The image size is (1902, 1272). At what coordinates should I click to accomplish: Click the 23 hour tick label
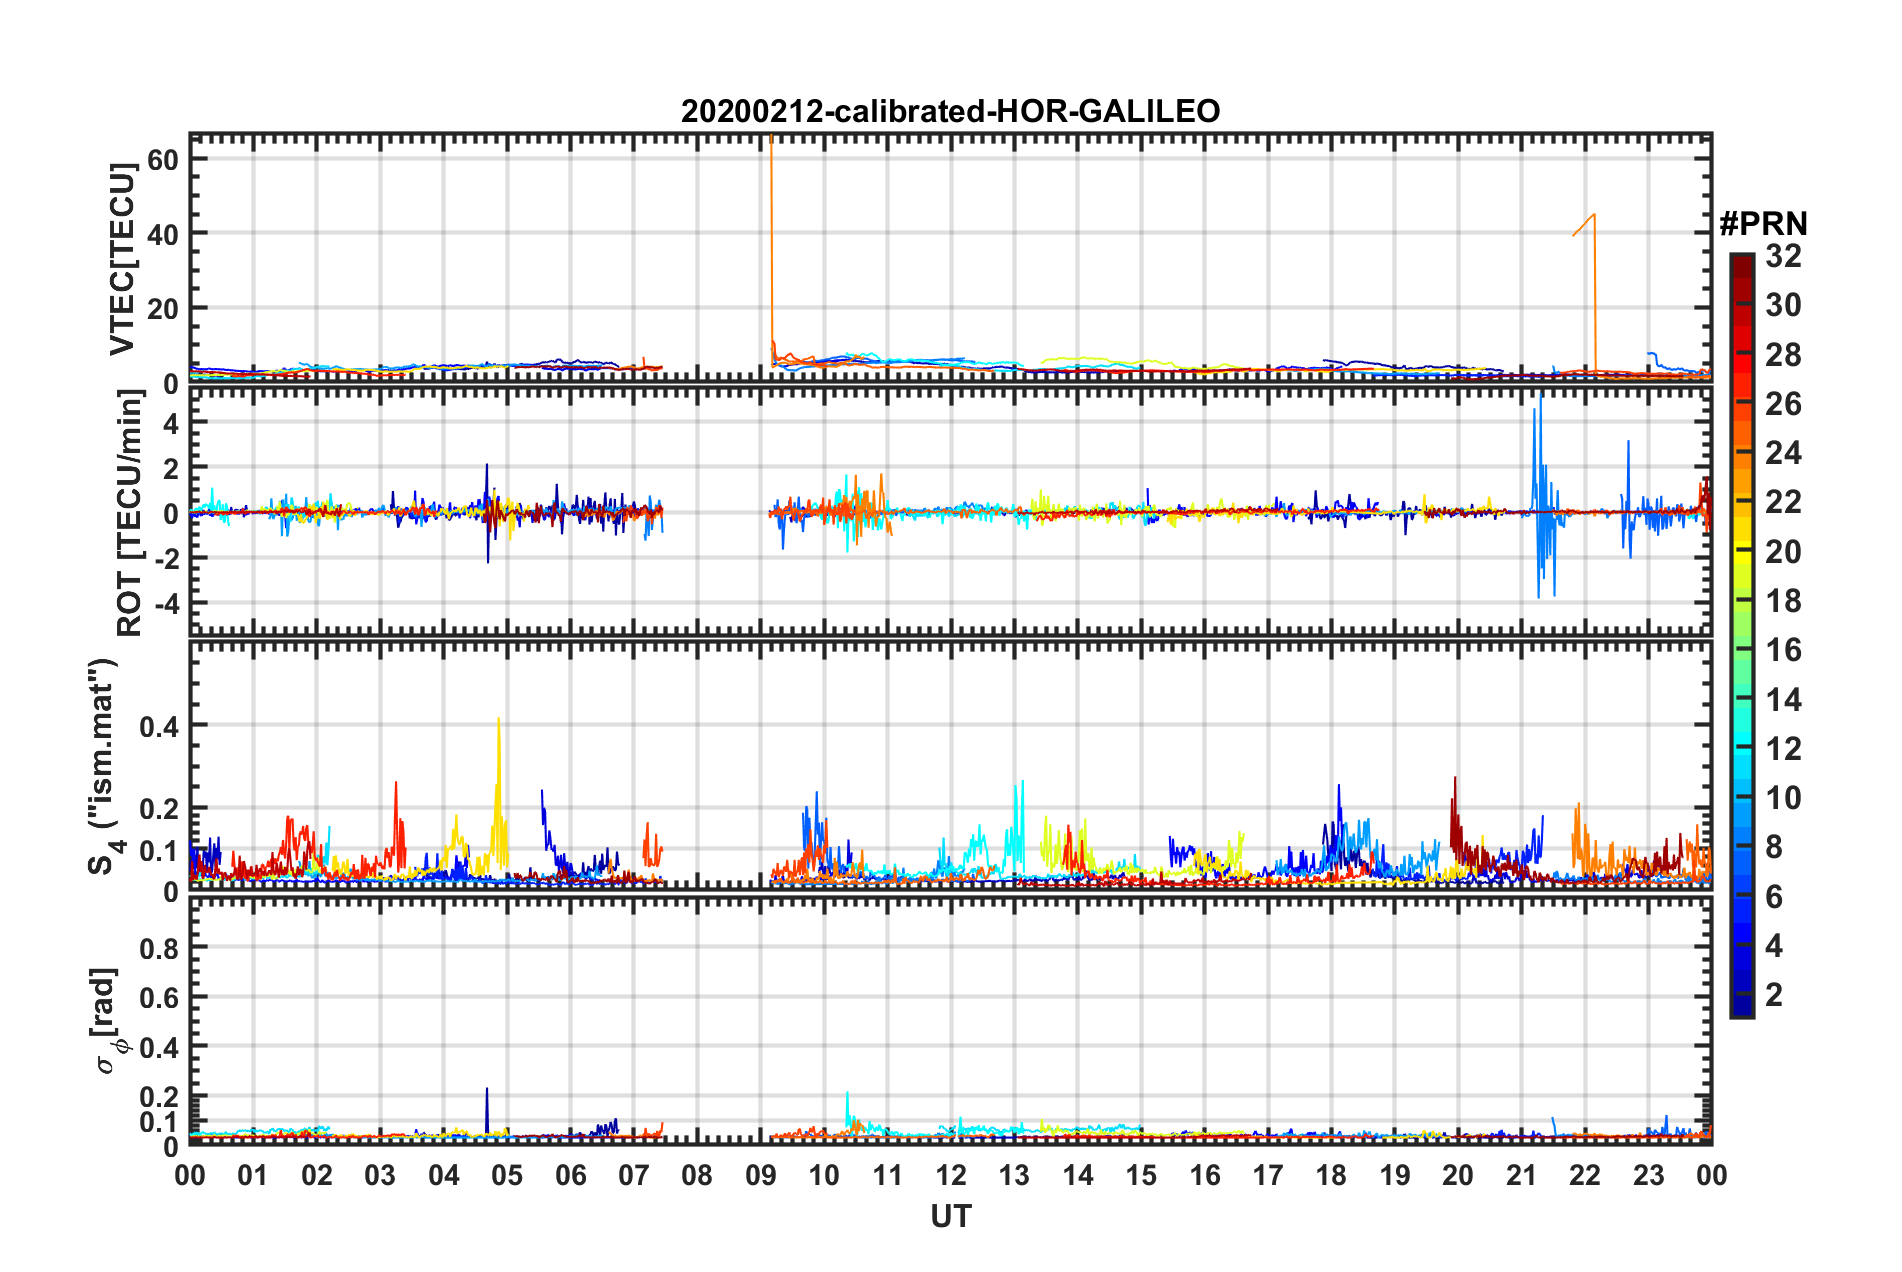(x=1649, y=1175)
